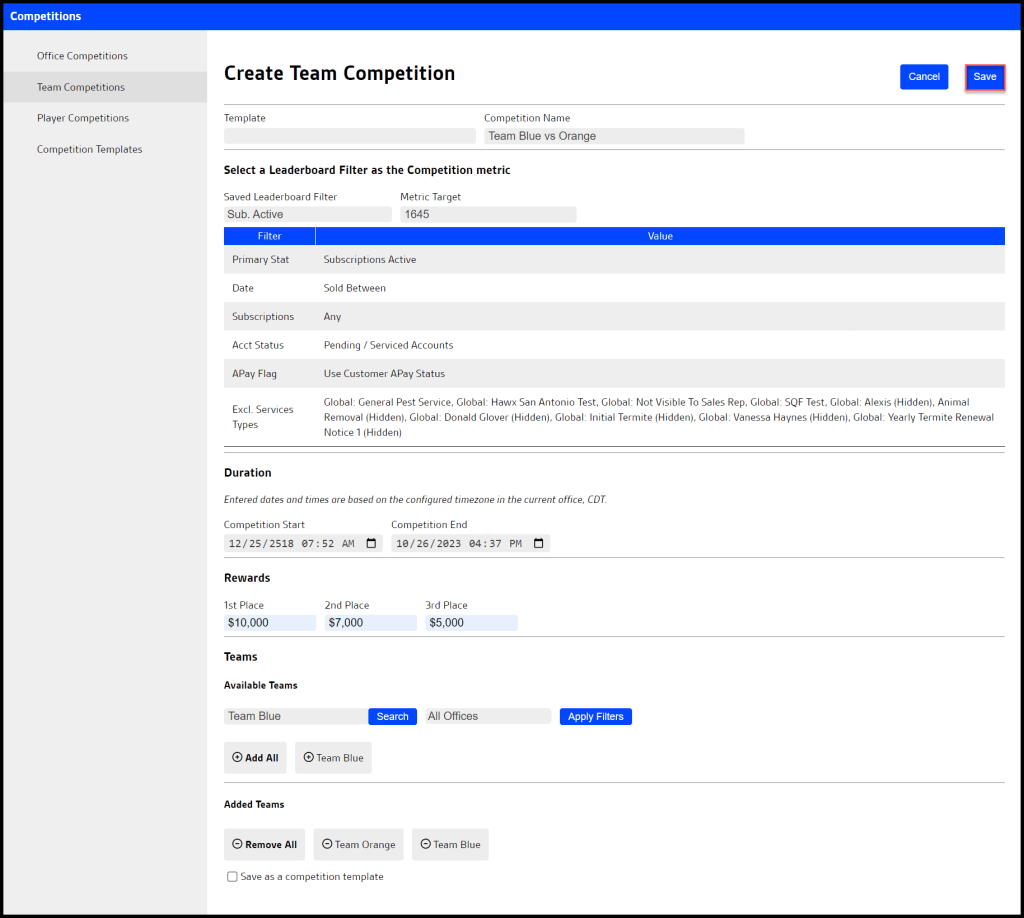Screen dimensions: 1024x918
Task: Open Player Competitions in sidebar
Action: [x=83, y=118]
